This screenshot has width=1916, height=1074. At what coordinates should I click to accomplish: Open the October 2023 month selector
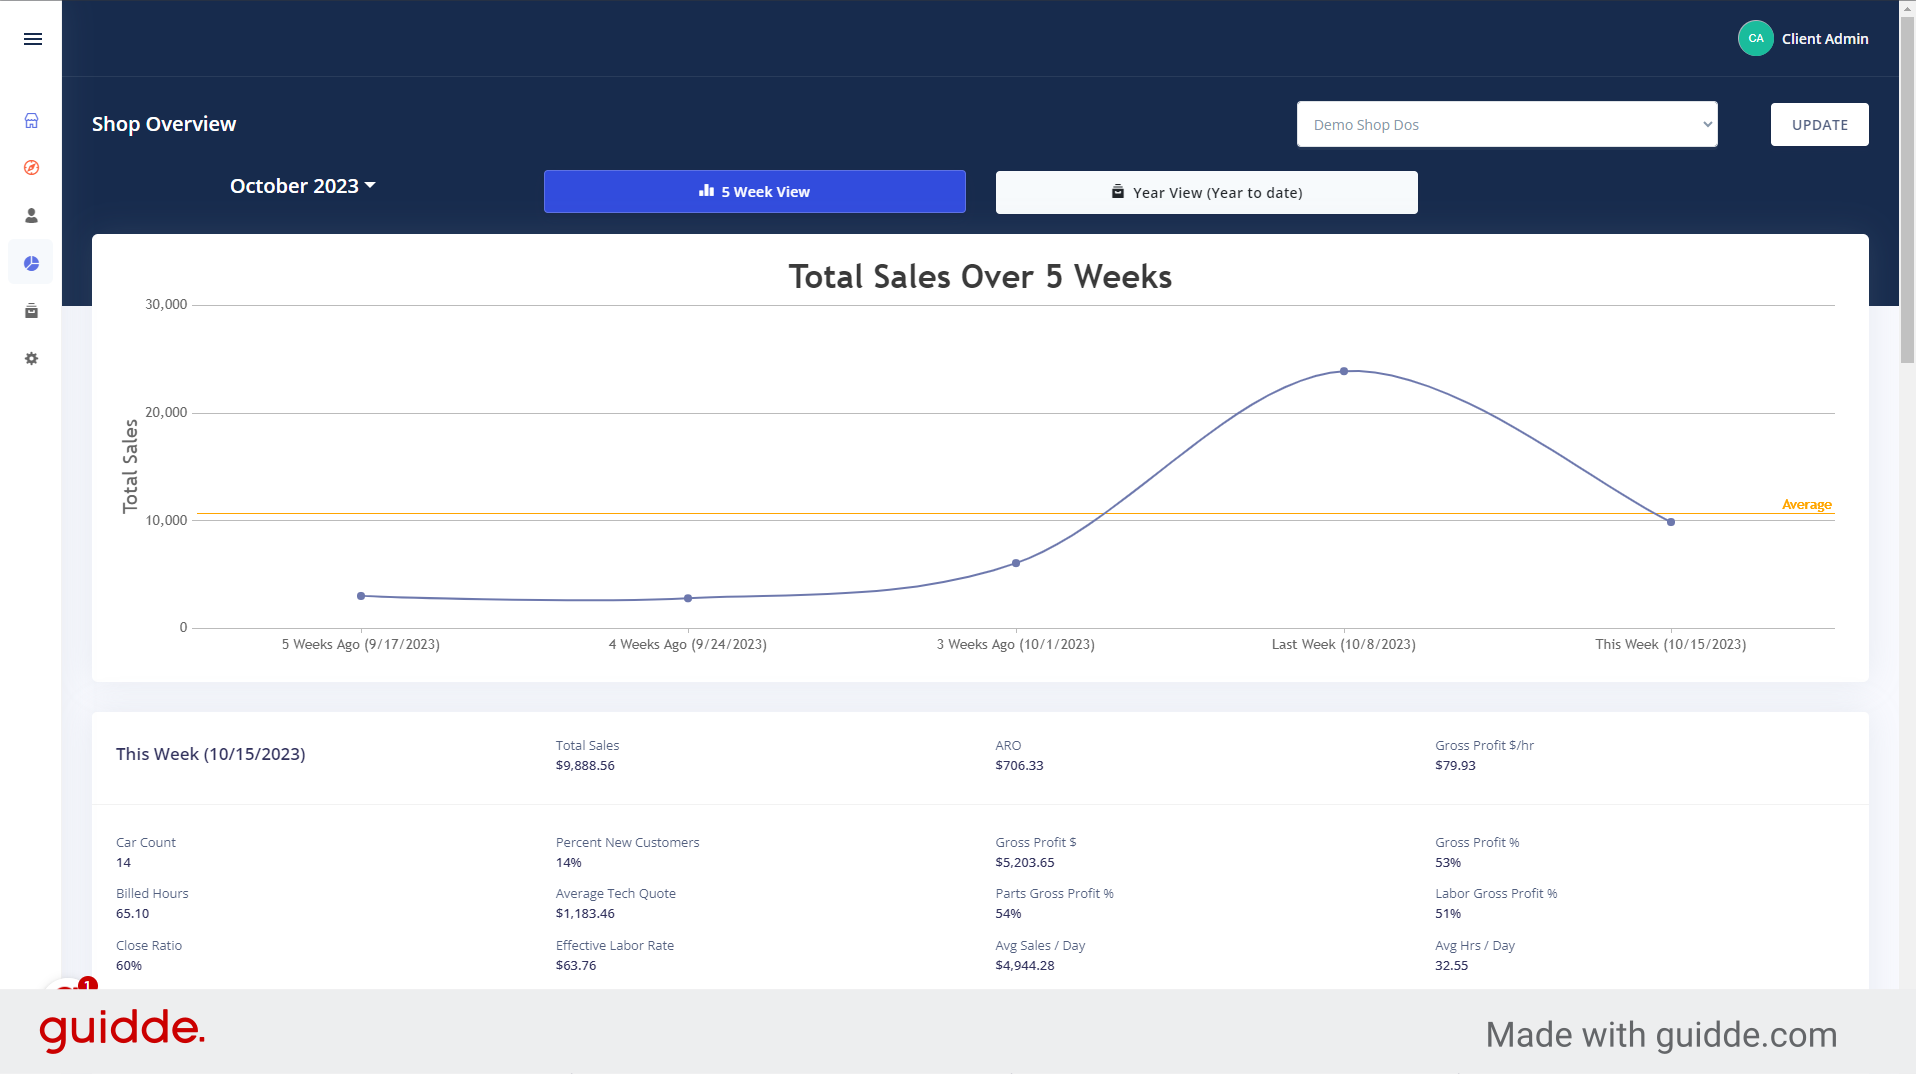click(302, 186)
